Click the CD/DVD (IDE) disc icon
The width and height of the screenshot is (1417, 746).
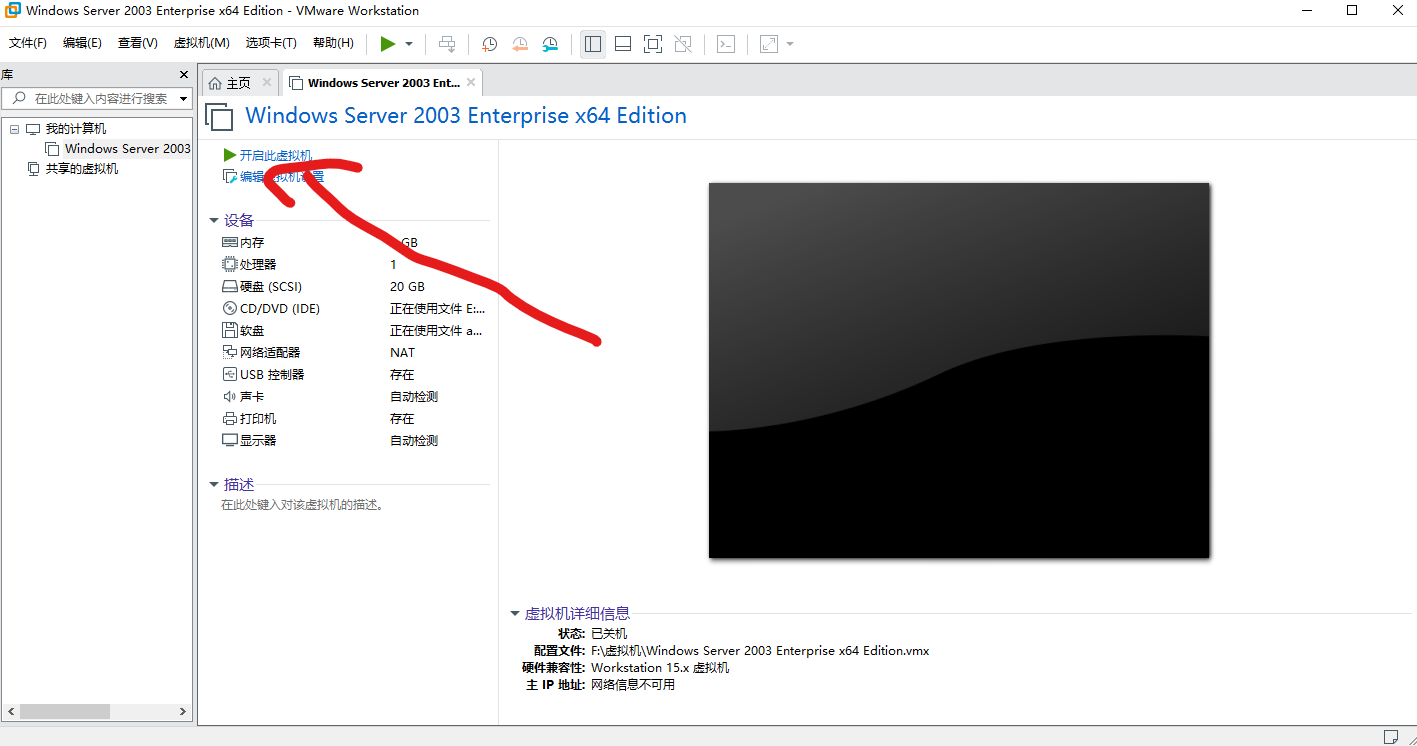230,309
